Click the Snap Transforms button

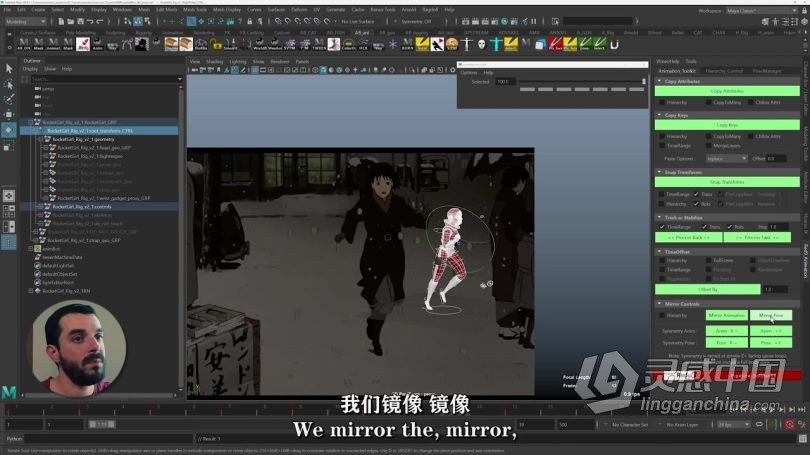coord(727,182)
